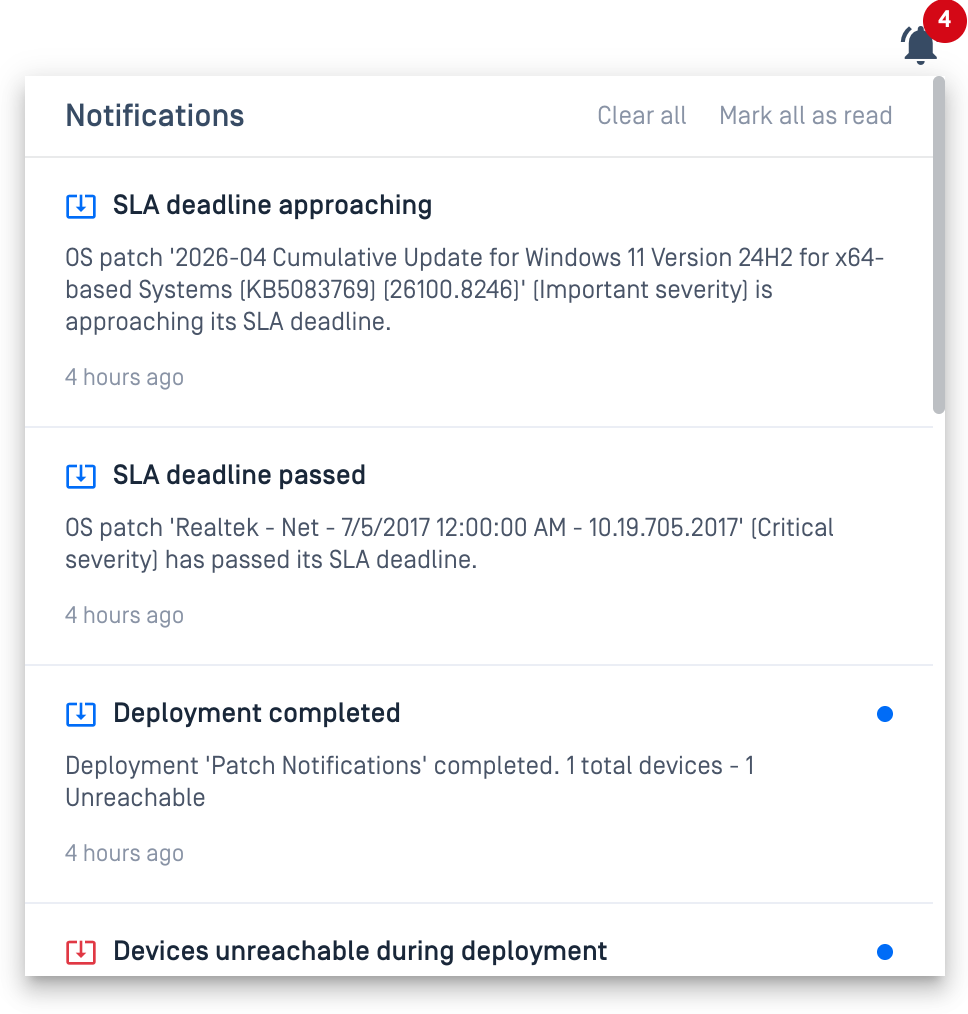Toggle unread dot on Devices unreachable notification

885,952
